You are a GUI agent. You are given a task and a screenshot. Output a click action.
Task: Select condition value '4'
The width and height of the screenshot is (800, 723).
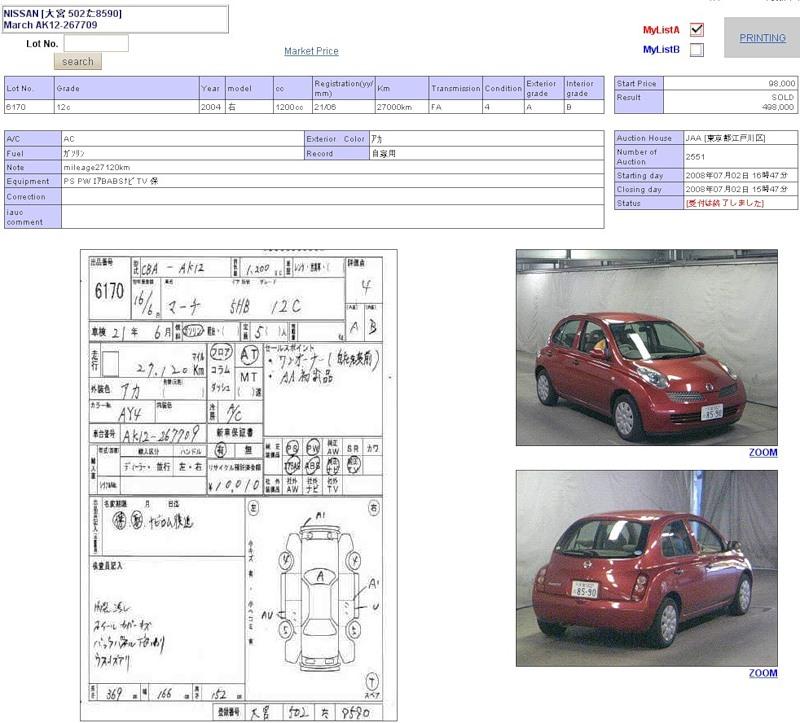487,107
